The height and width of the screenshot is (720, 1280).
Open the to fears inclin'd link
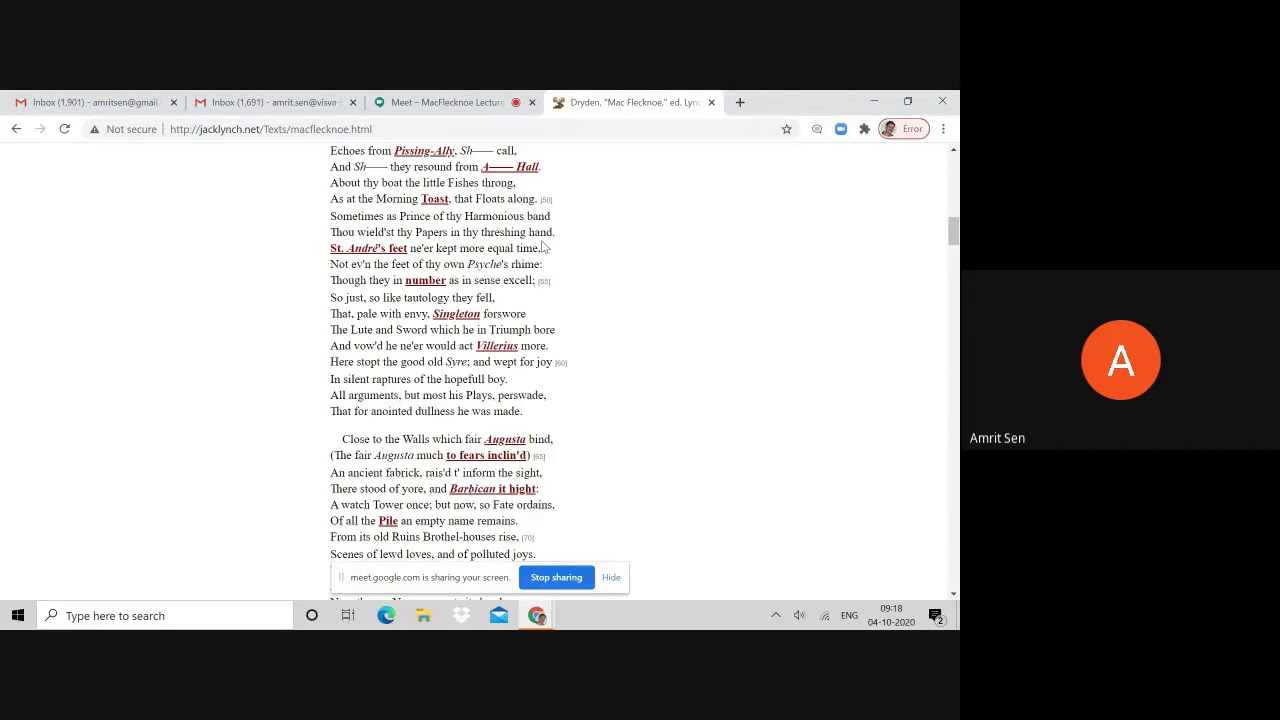tap(485, 455)
